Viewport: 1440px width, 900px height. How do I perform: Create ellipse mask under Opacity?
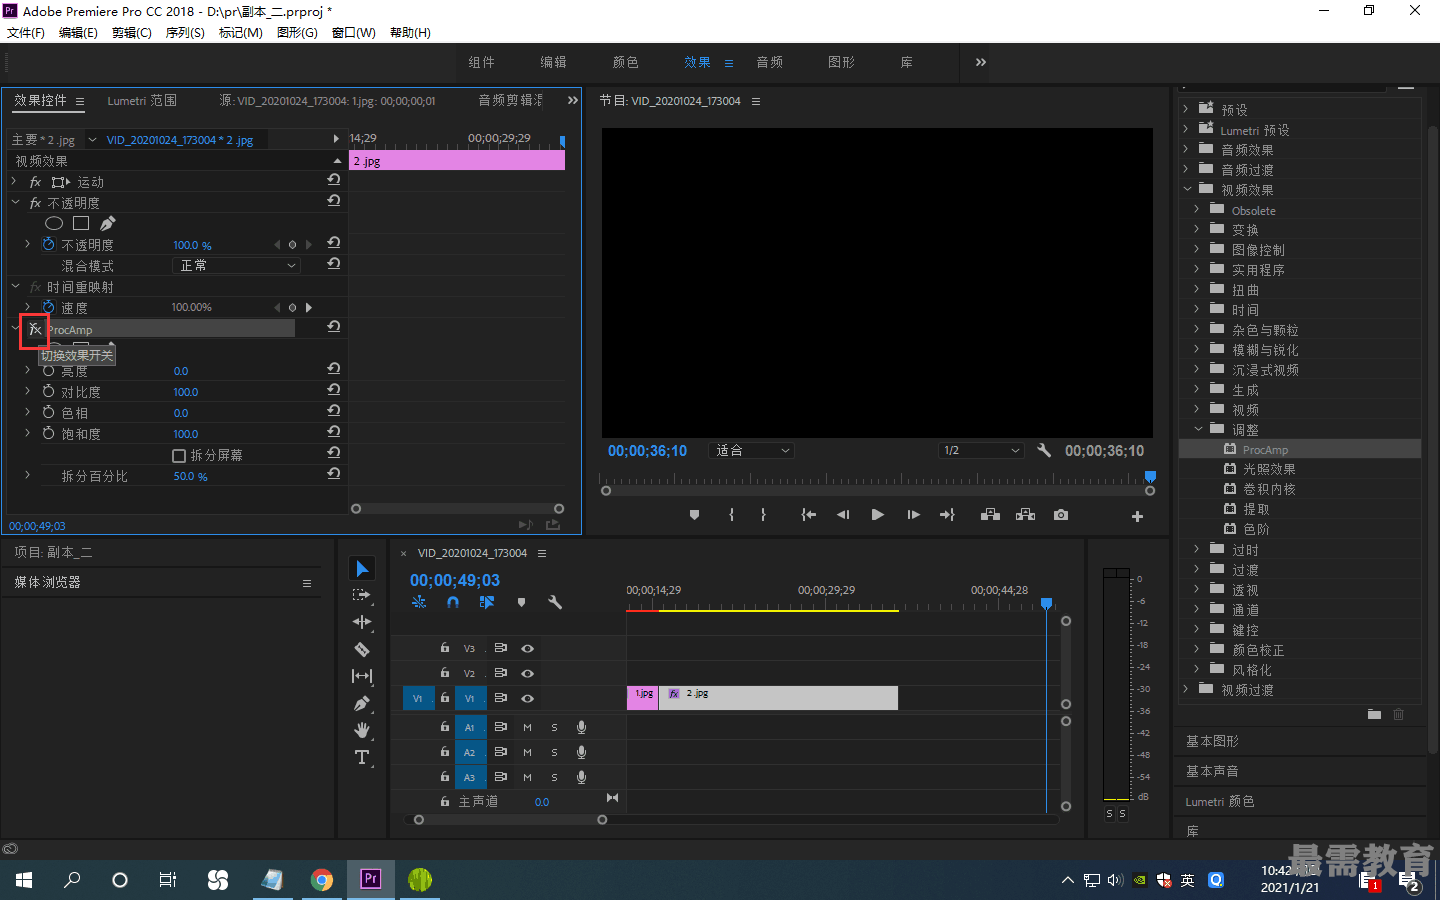click(54, 223)
